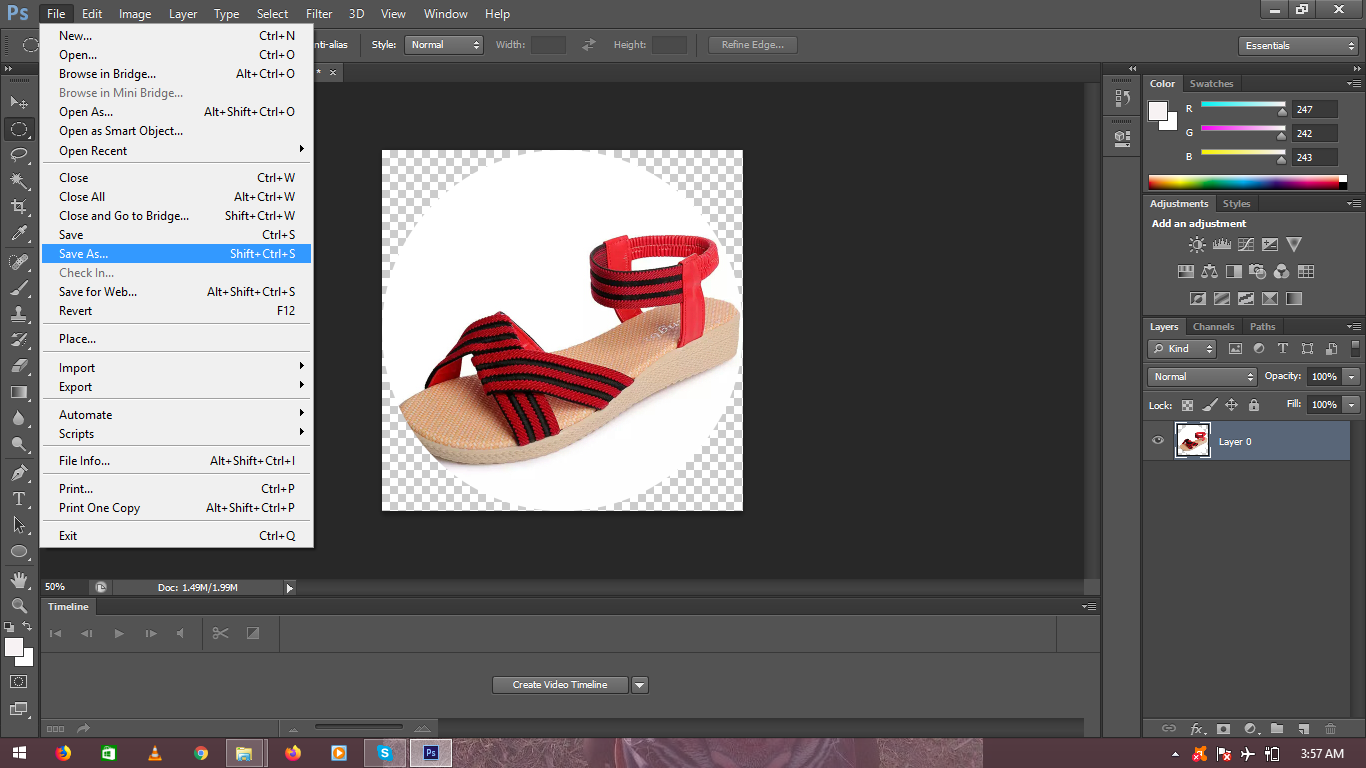Toggle lock position

click(x=1231, y=405)
